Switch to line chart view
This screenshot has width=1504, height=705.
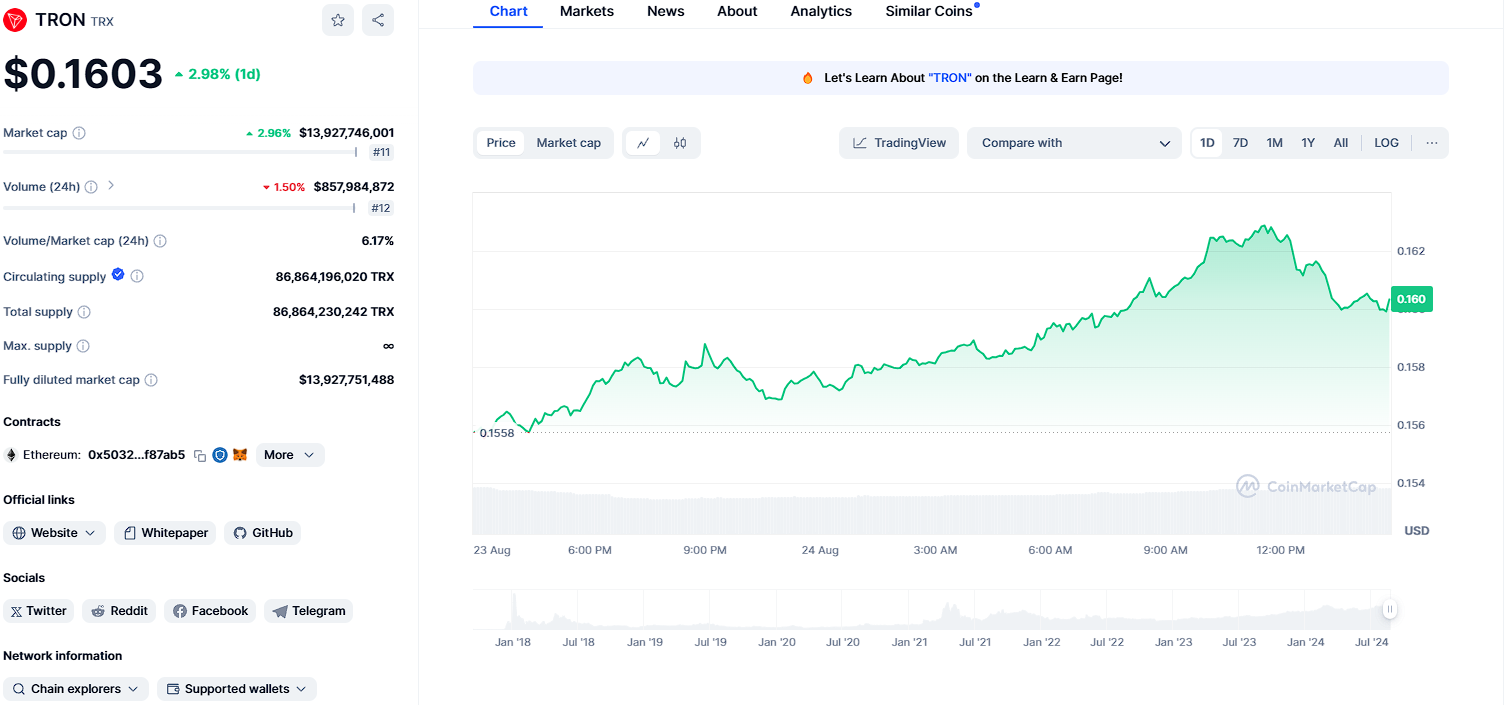(x=643, y=143)
